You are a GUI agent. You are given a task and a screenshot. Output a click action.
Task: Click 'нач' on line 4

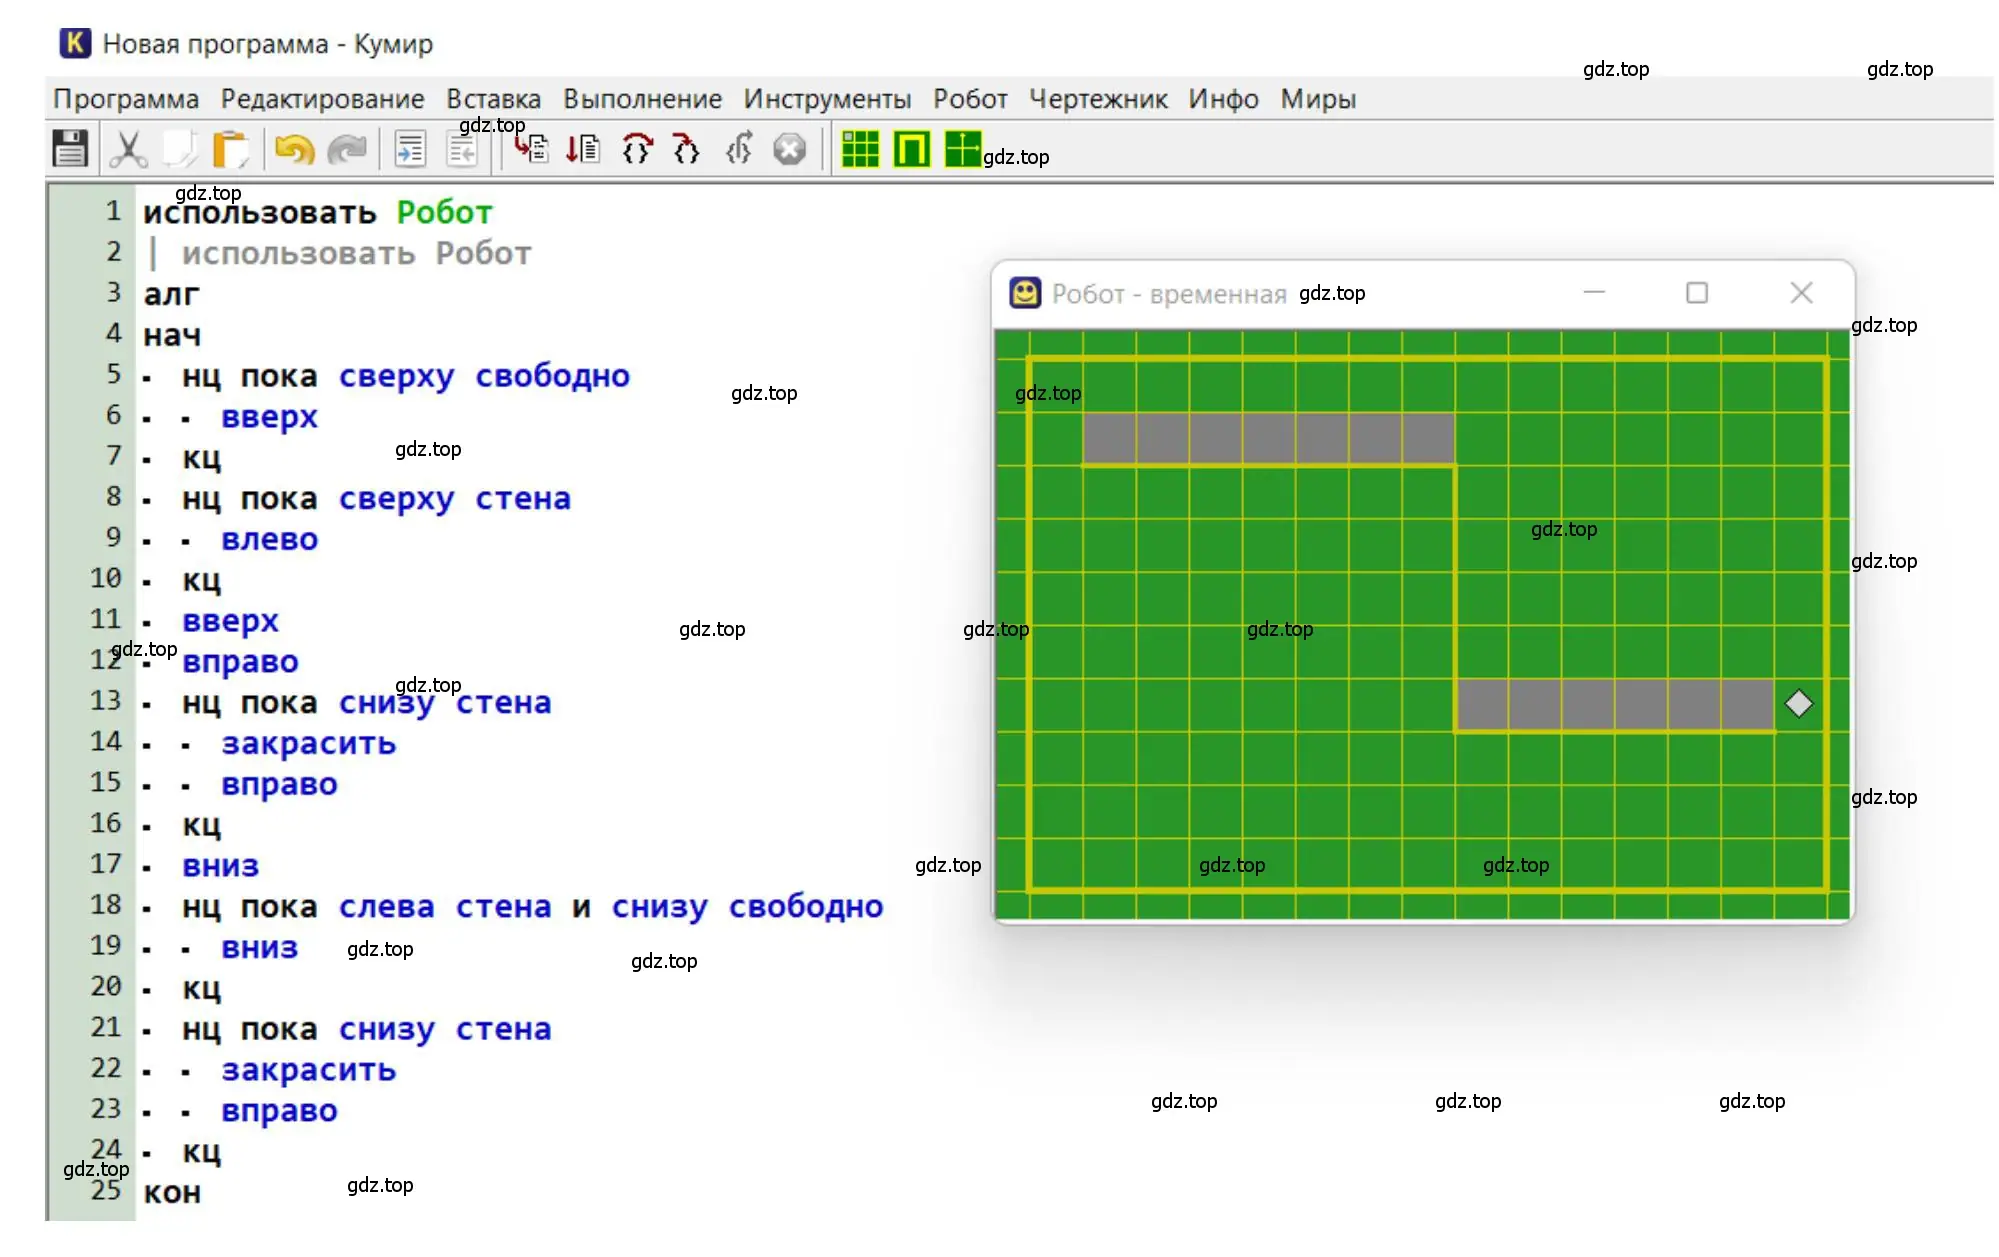pyautogui.click(x=172, y=336)
